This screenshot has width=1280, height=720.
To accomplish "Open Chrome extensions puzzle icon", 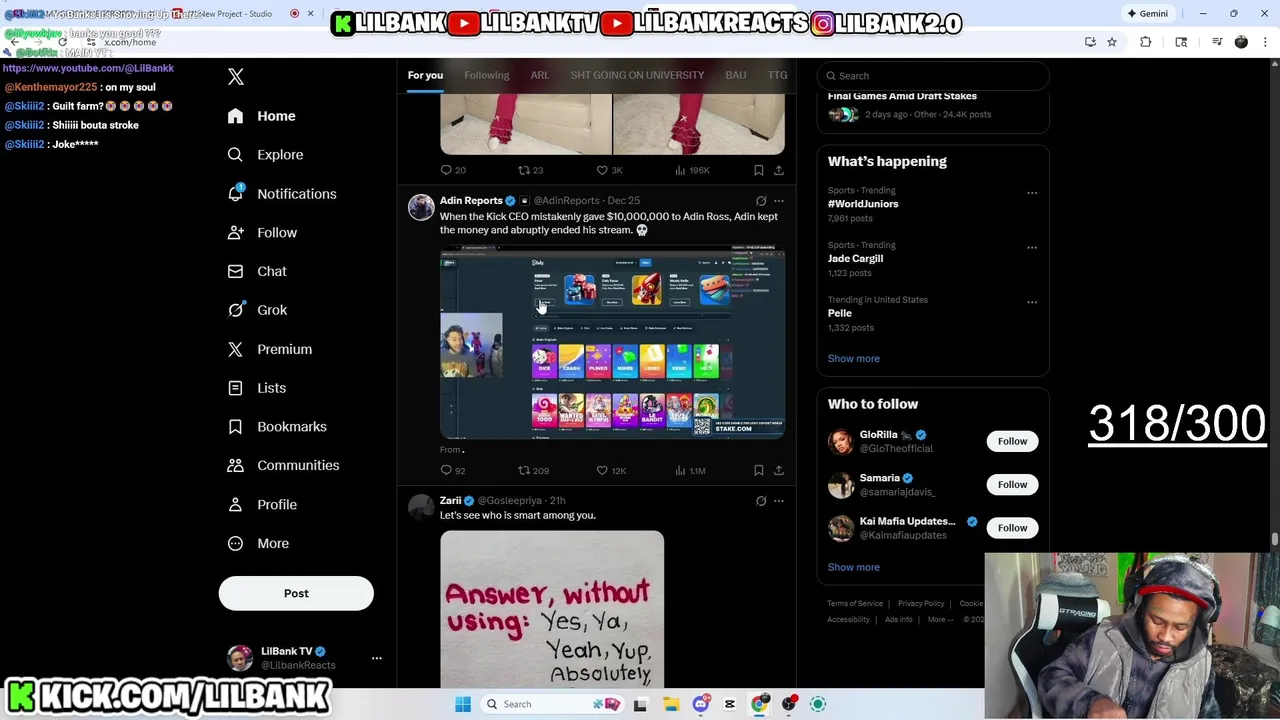I will pos(1146,42).
